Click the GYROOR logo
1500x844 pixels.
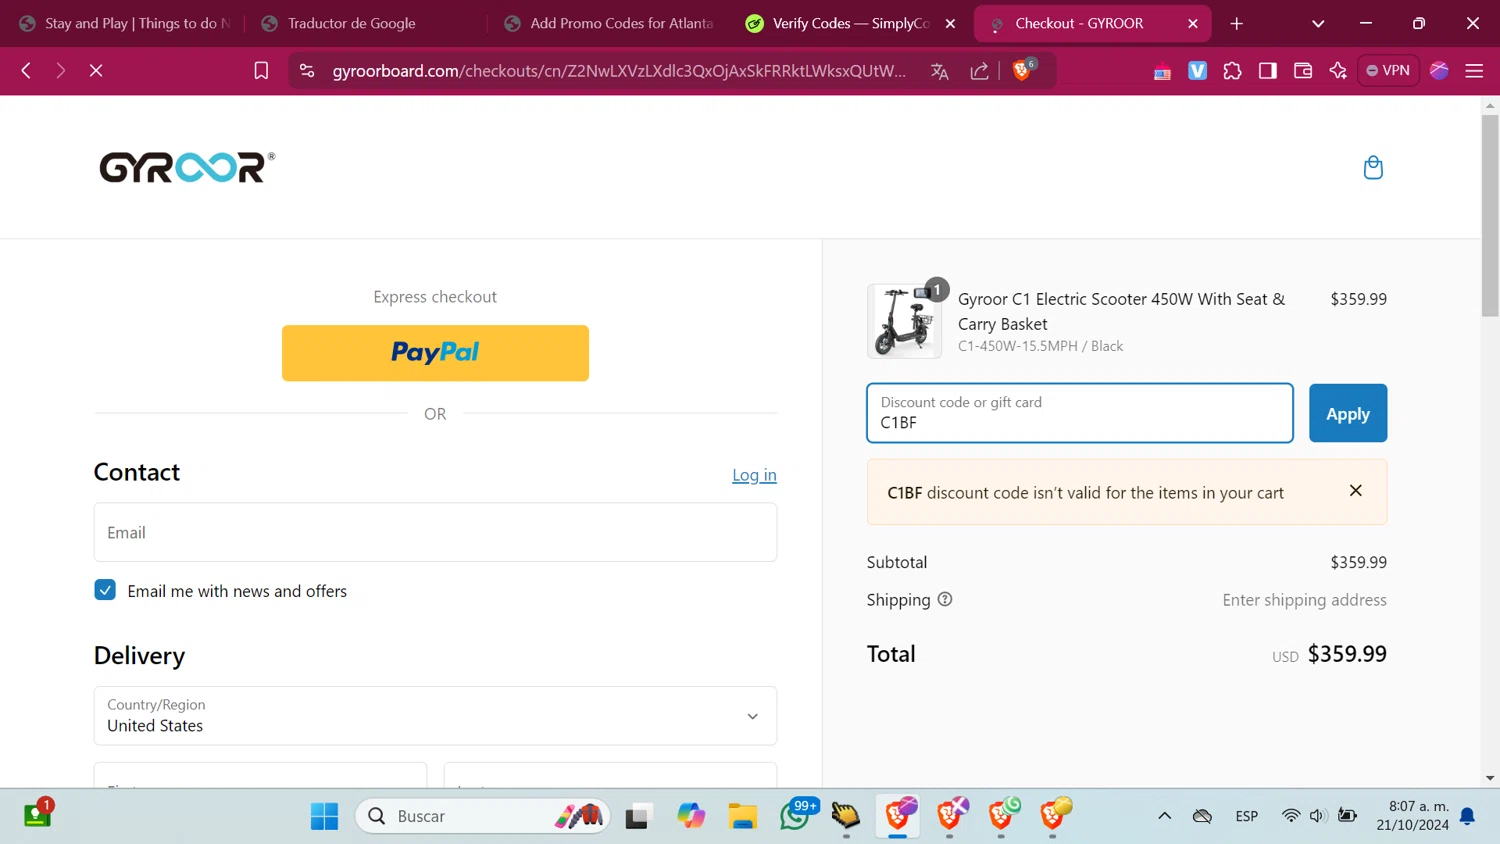tap(187, 167)
